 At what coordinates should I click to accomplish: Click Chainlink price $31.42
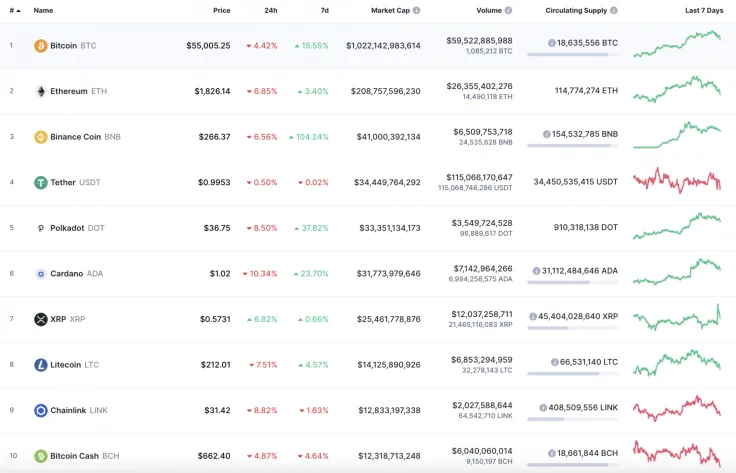pos(217,410)
